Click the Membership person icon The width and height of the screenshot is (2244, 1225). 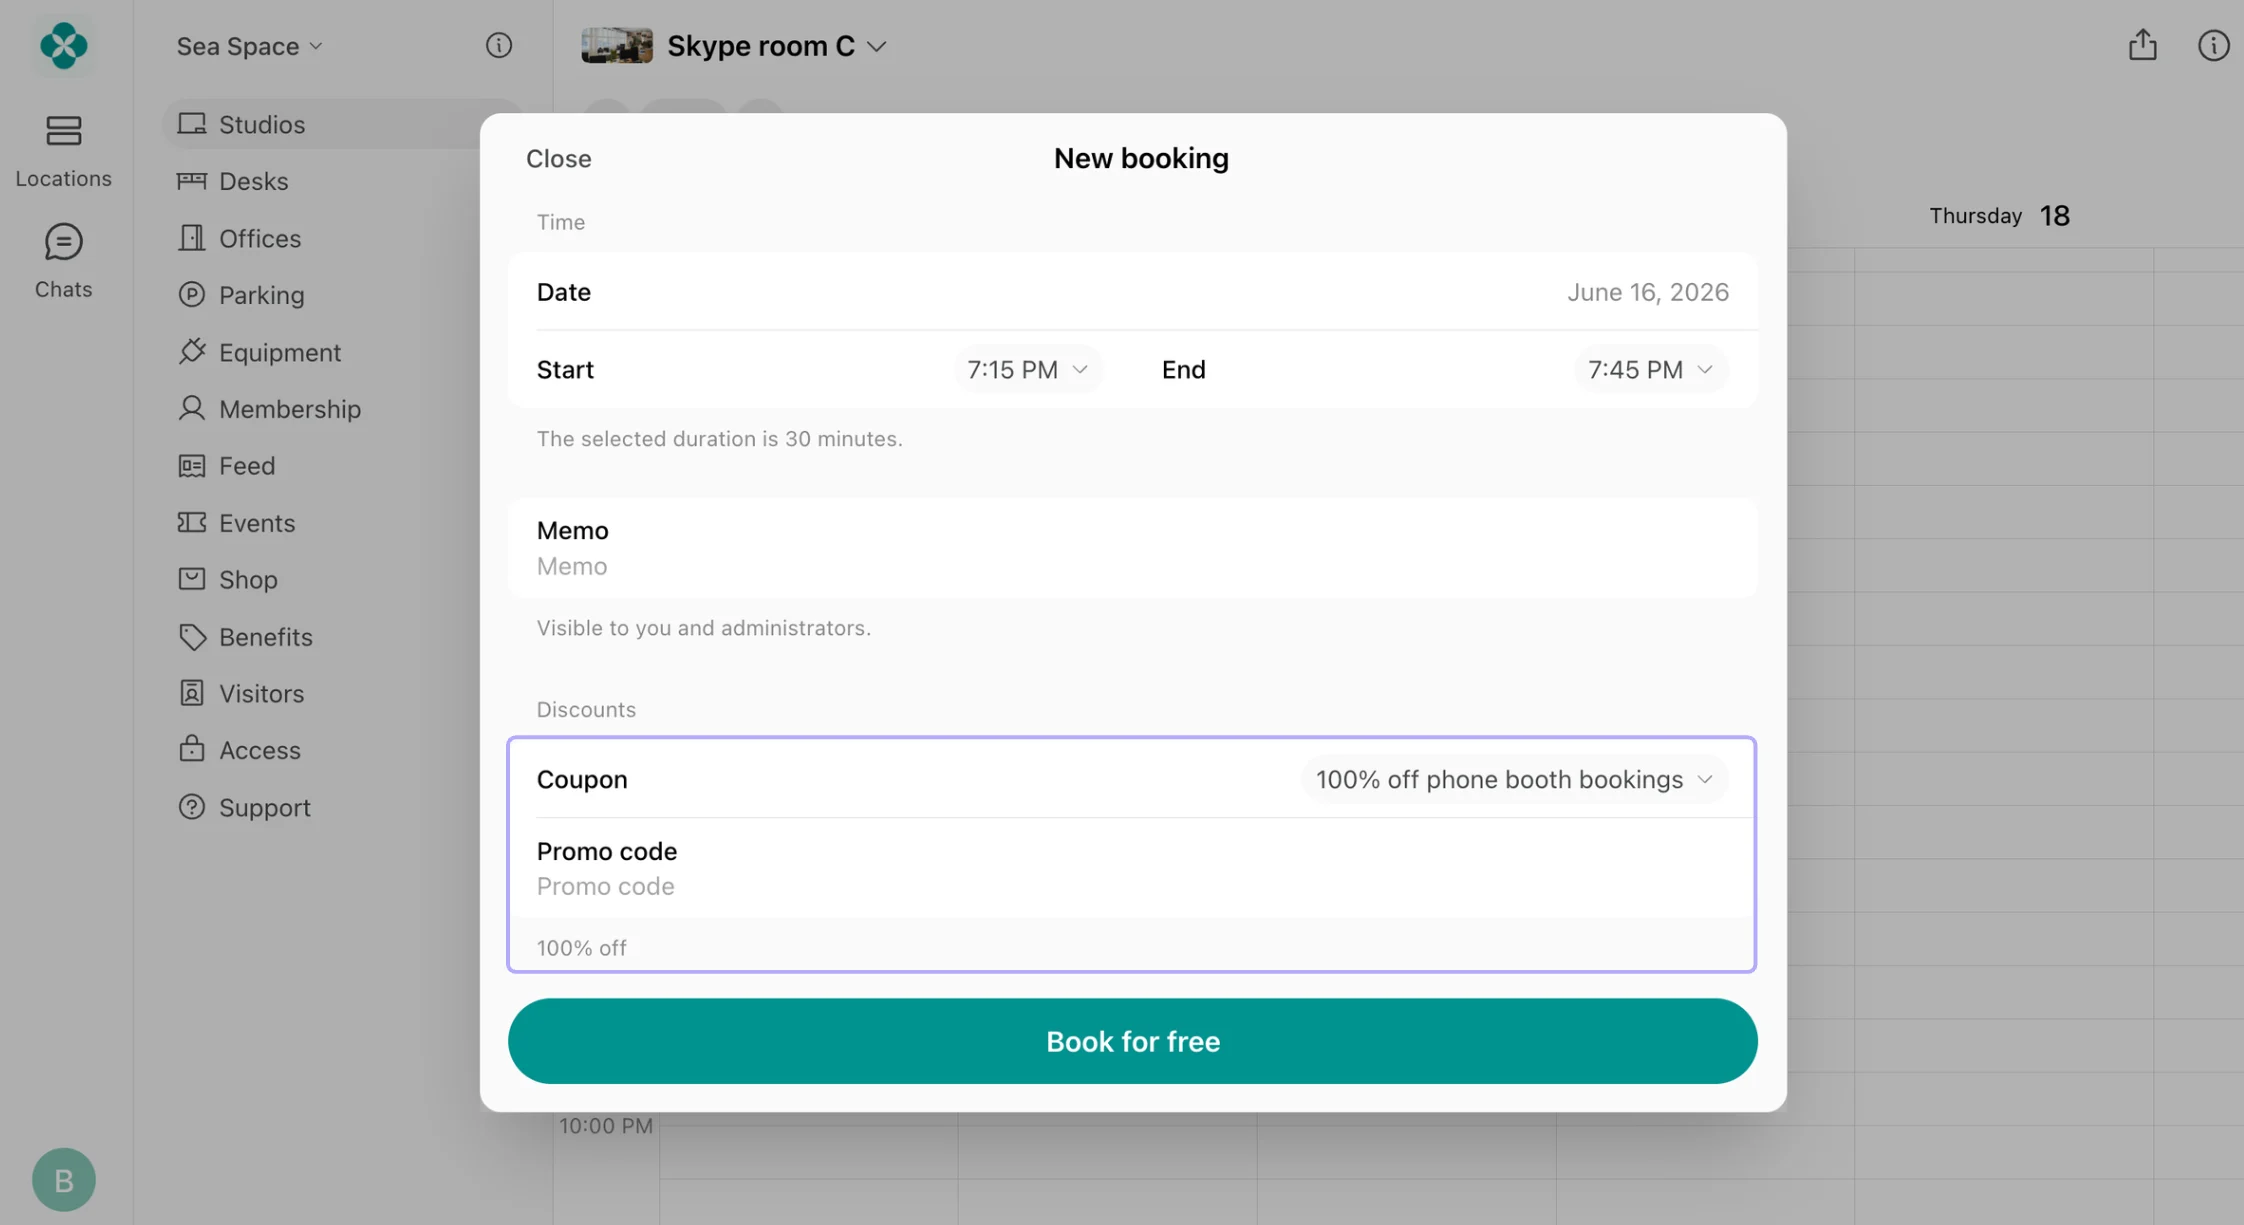click(x=192, y=409)
